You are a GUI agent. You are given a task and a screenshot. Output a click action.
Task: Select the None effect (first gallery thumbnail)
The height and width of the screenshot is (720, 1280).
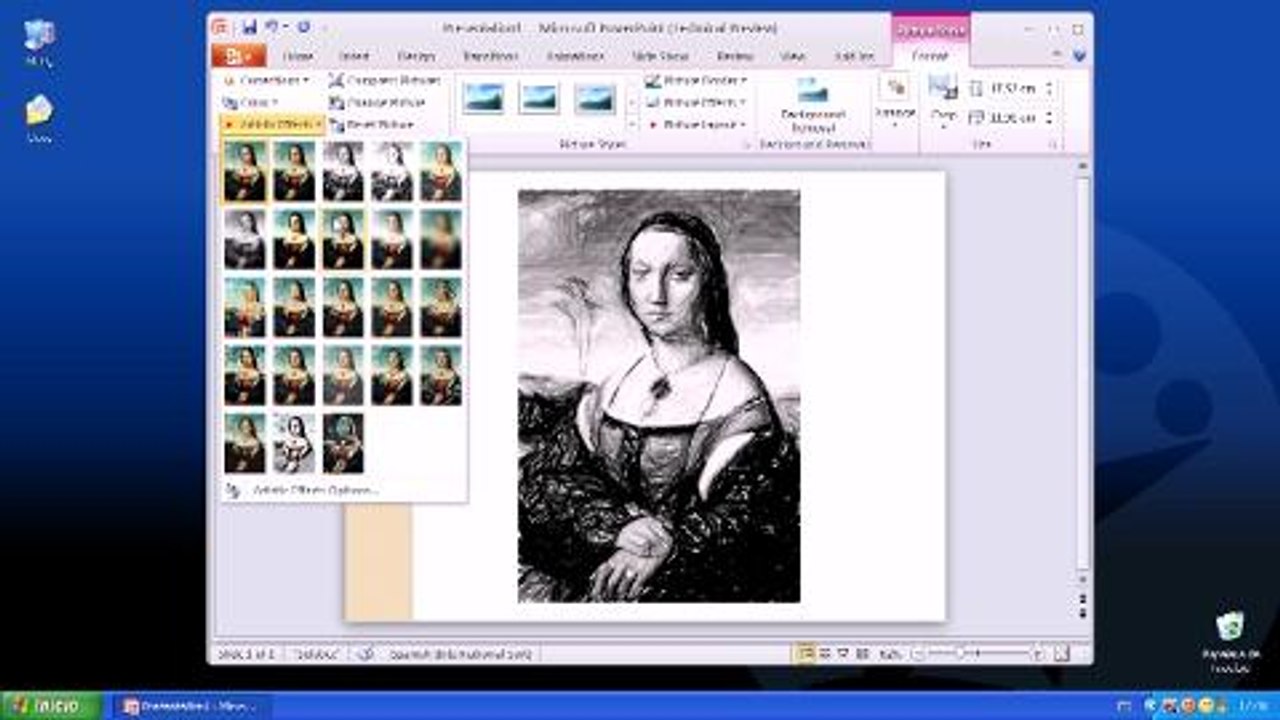pyautogui.click(x=245, y=171)
